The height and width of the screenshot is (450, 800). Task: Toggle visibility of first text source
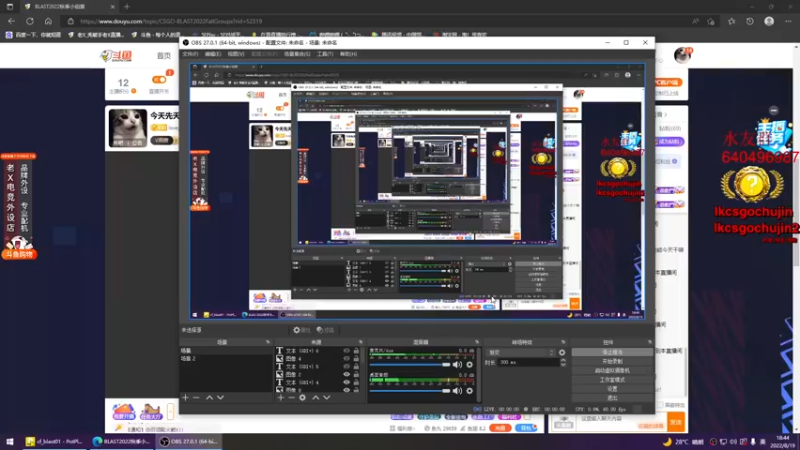coord(346,351)
